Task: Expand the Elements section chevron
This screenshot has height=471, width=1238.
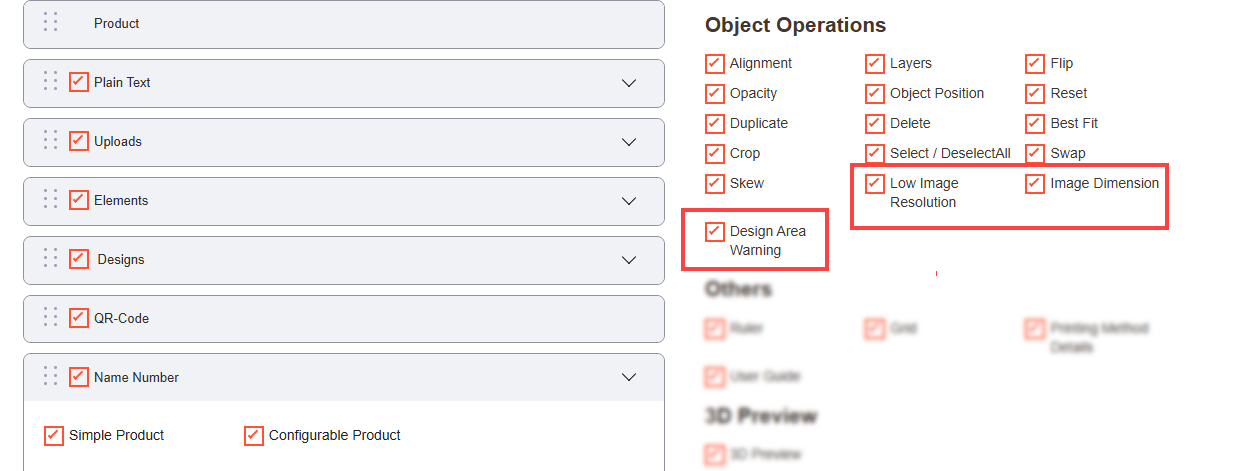Action: click(x=629, y=201)
